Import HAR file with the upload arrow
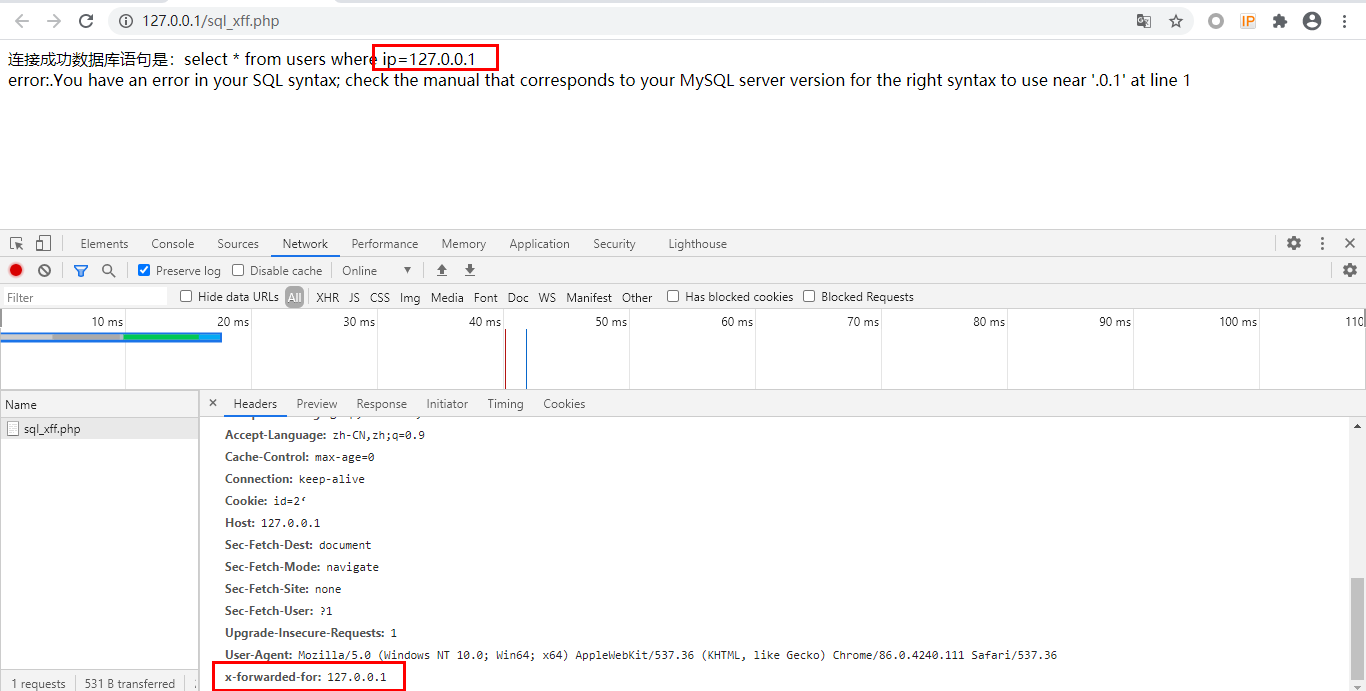The width and height of the screenshot is (1366, 691). 441,270
